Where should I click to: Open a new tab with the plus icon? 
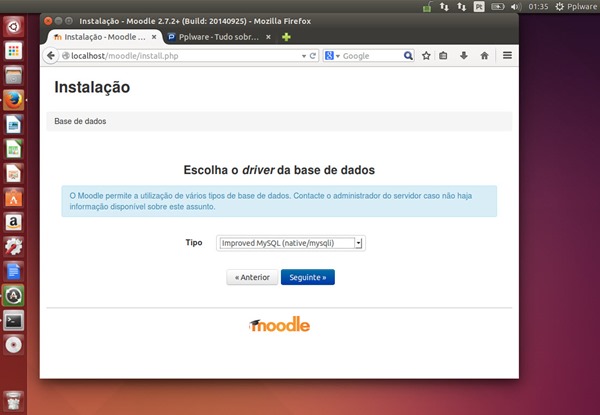point(286,37)
